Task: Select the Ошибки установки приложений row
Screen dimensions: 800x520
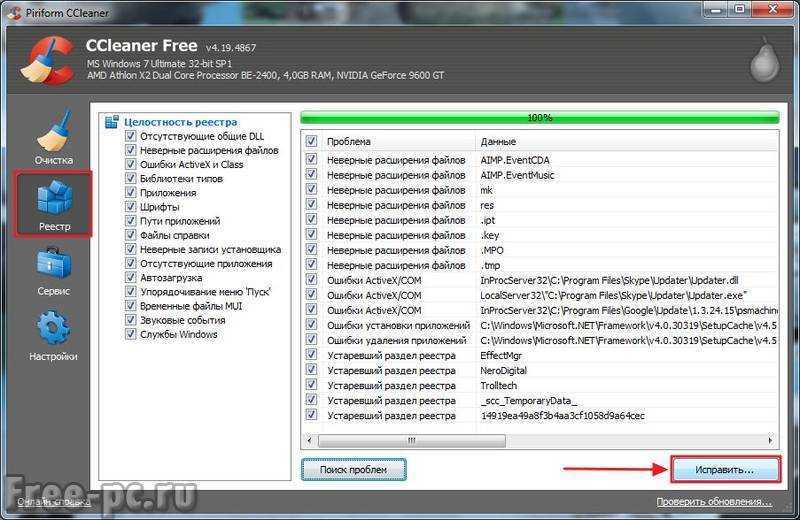Action: click(x=541, y=325)
